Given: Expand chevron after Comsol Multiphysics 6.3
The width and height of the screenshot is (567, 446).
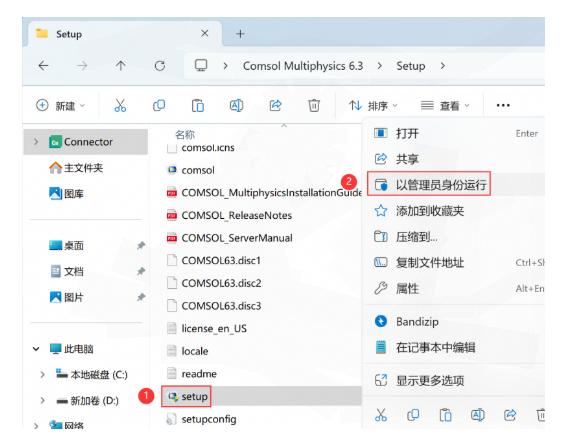Looking at the screenshot, I should tap(380, 66).
